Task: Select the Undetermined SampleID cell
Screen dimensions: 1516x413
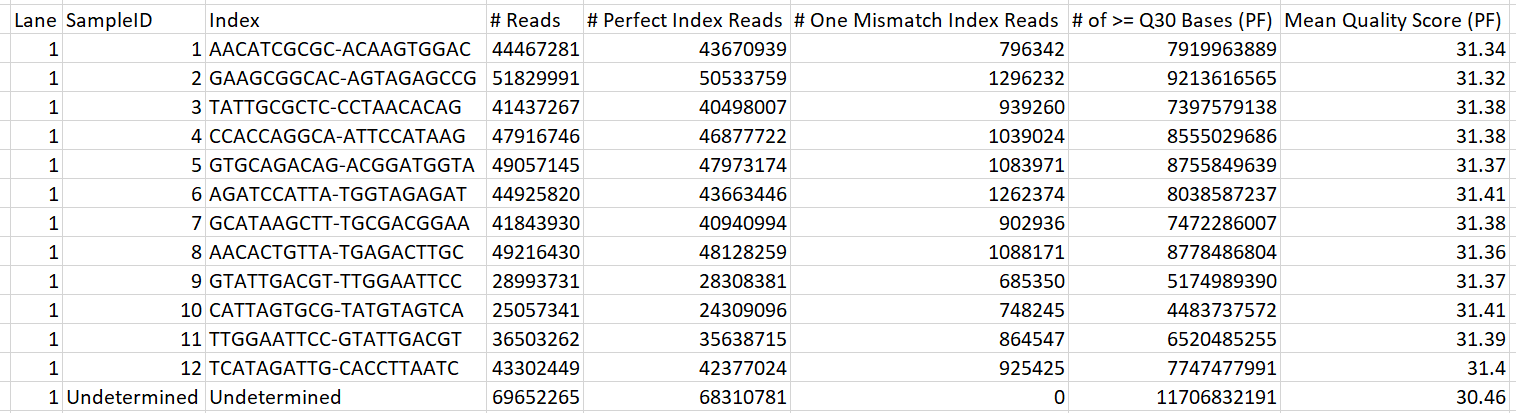Action: [132, 397]
